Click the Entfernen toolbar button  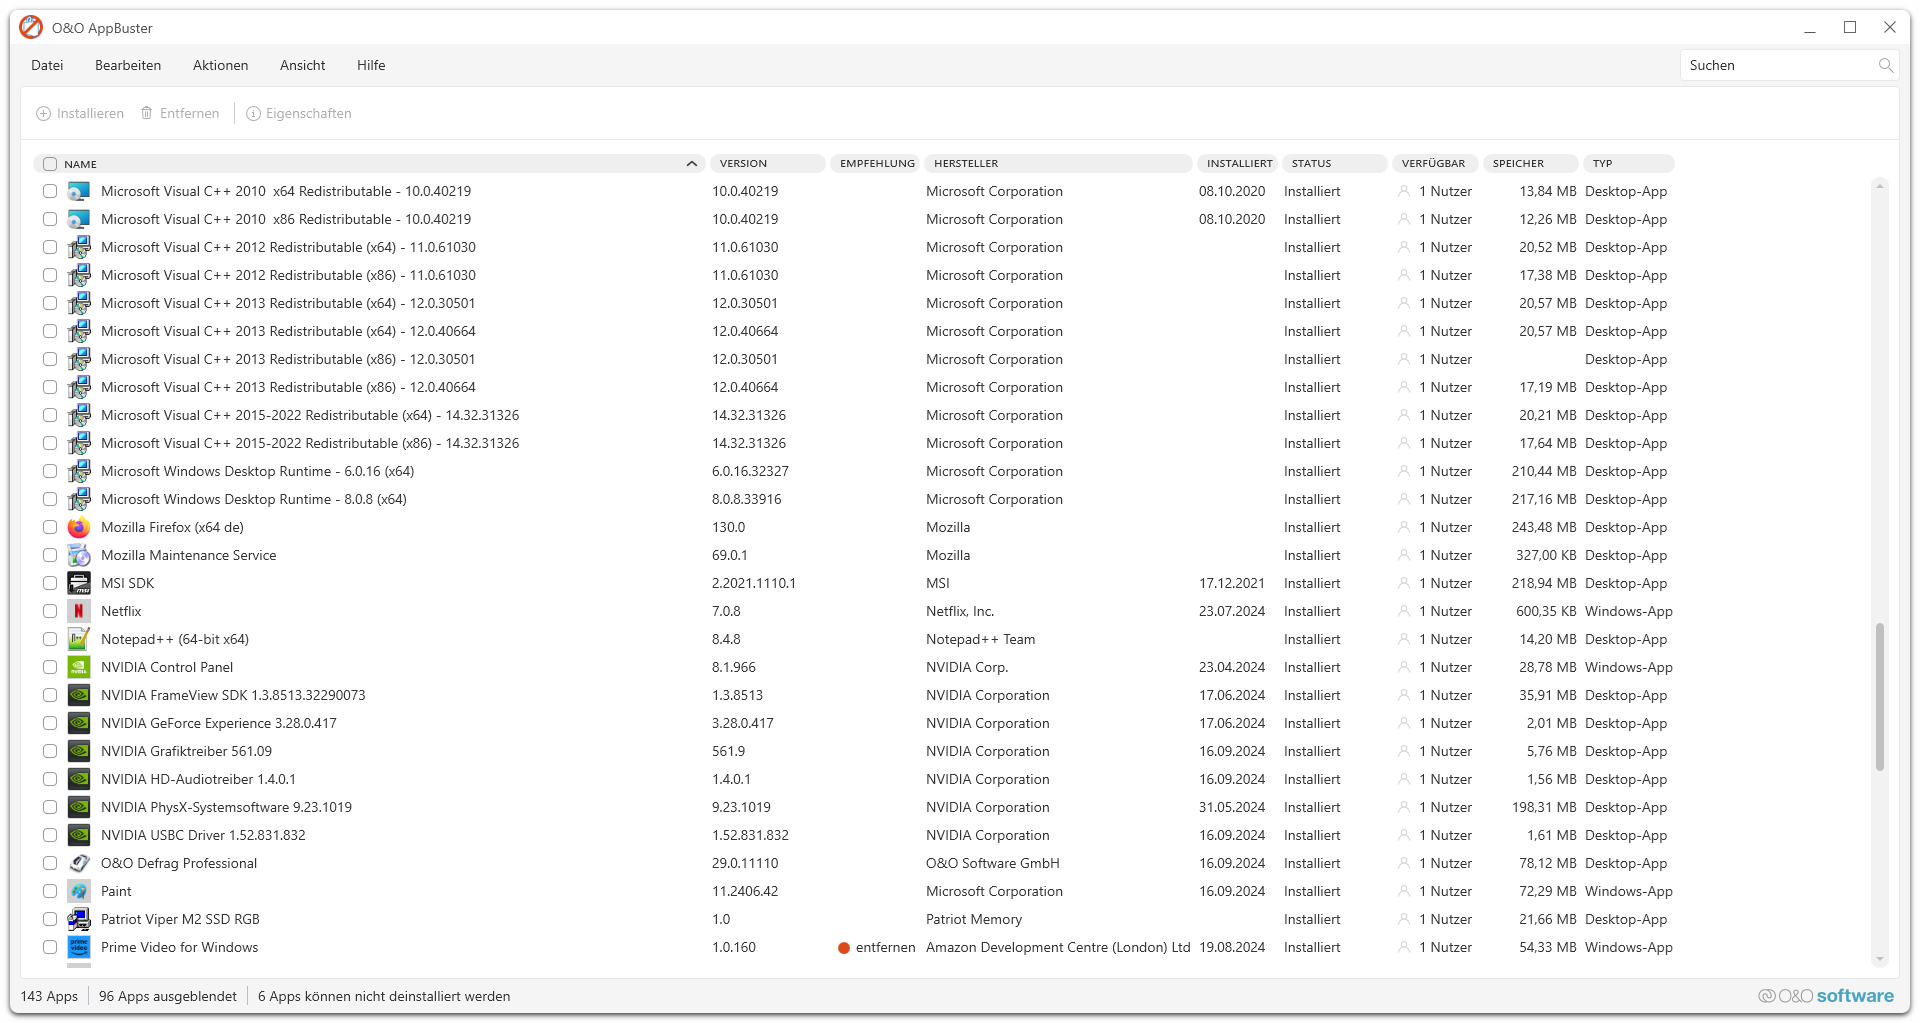coord(180,114)
